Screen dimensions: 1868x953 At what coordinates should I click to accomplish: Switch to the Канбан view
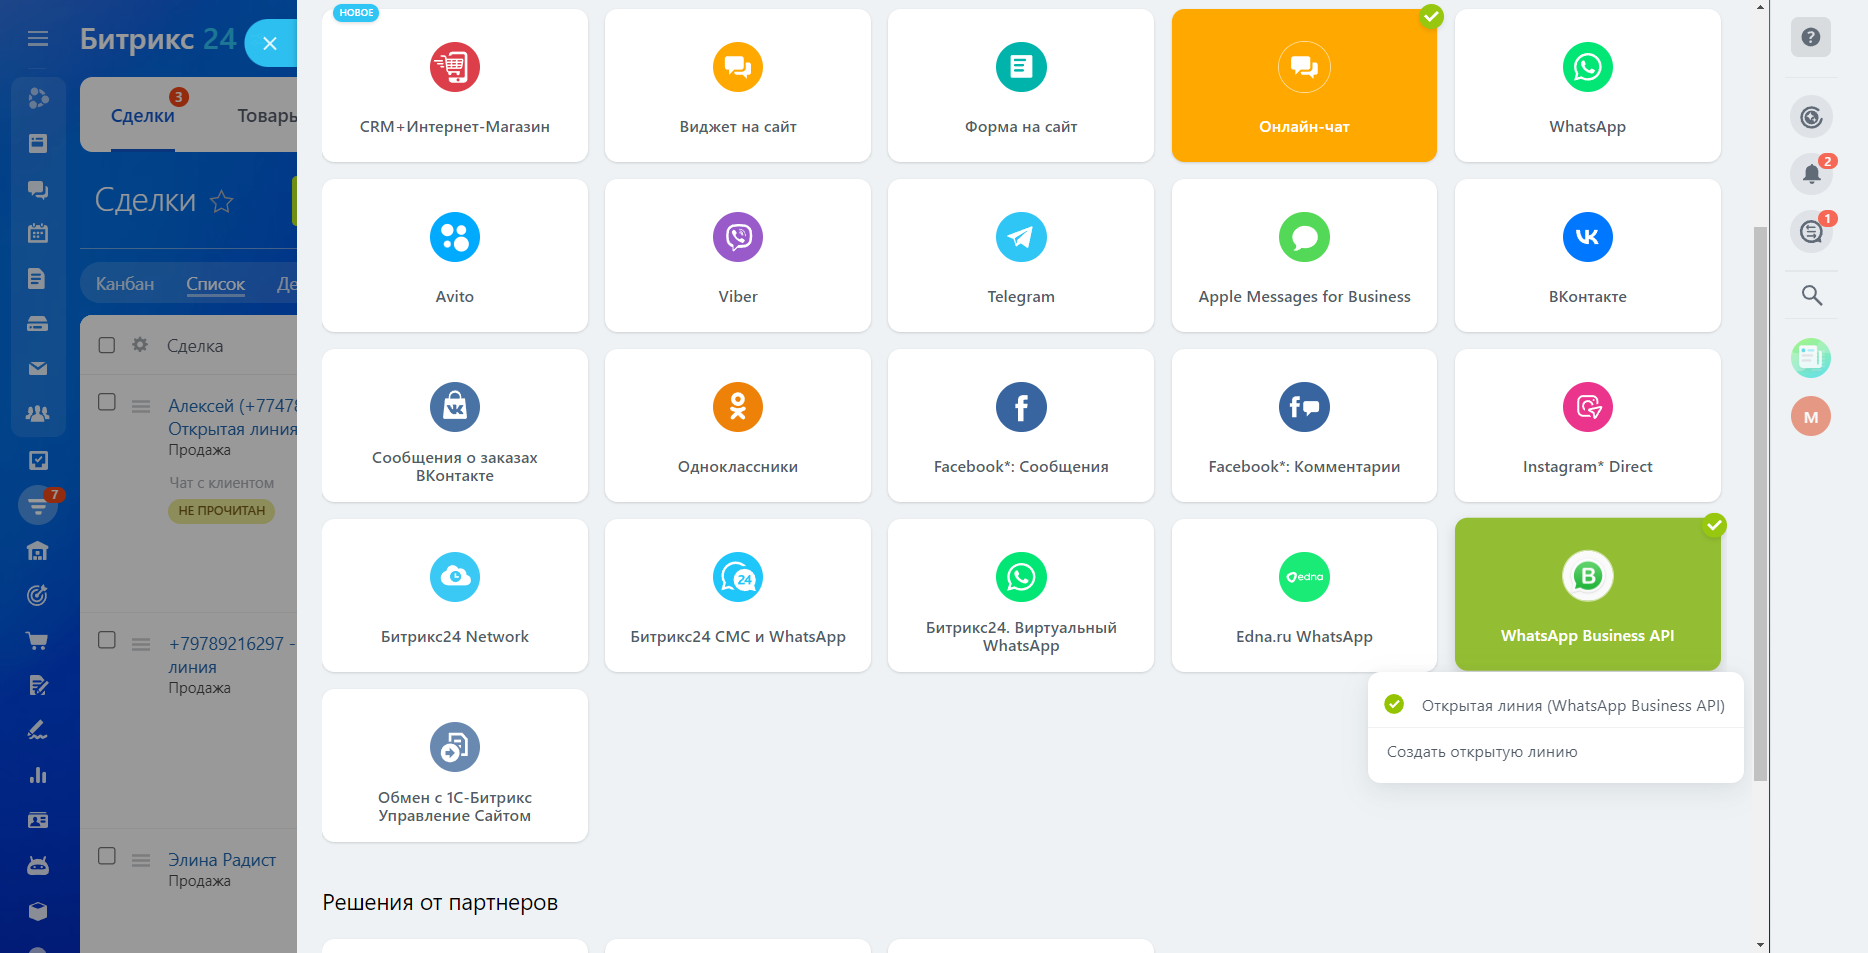(x=125, y=284)
